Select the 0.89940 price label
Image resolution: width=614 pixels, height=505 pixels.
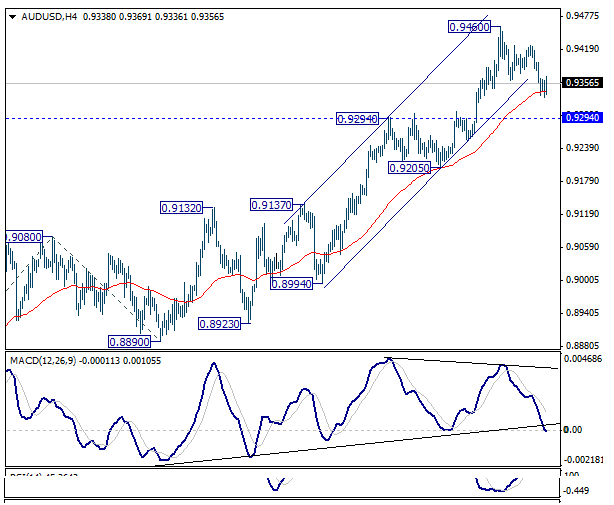[292, 285]
